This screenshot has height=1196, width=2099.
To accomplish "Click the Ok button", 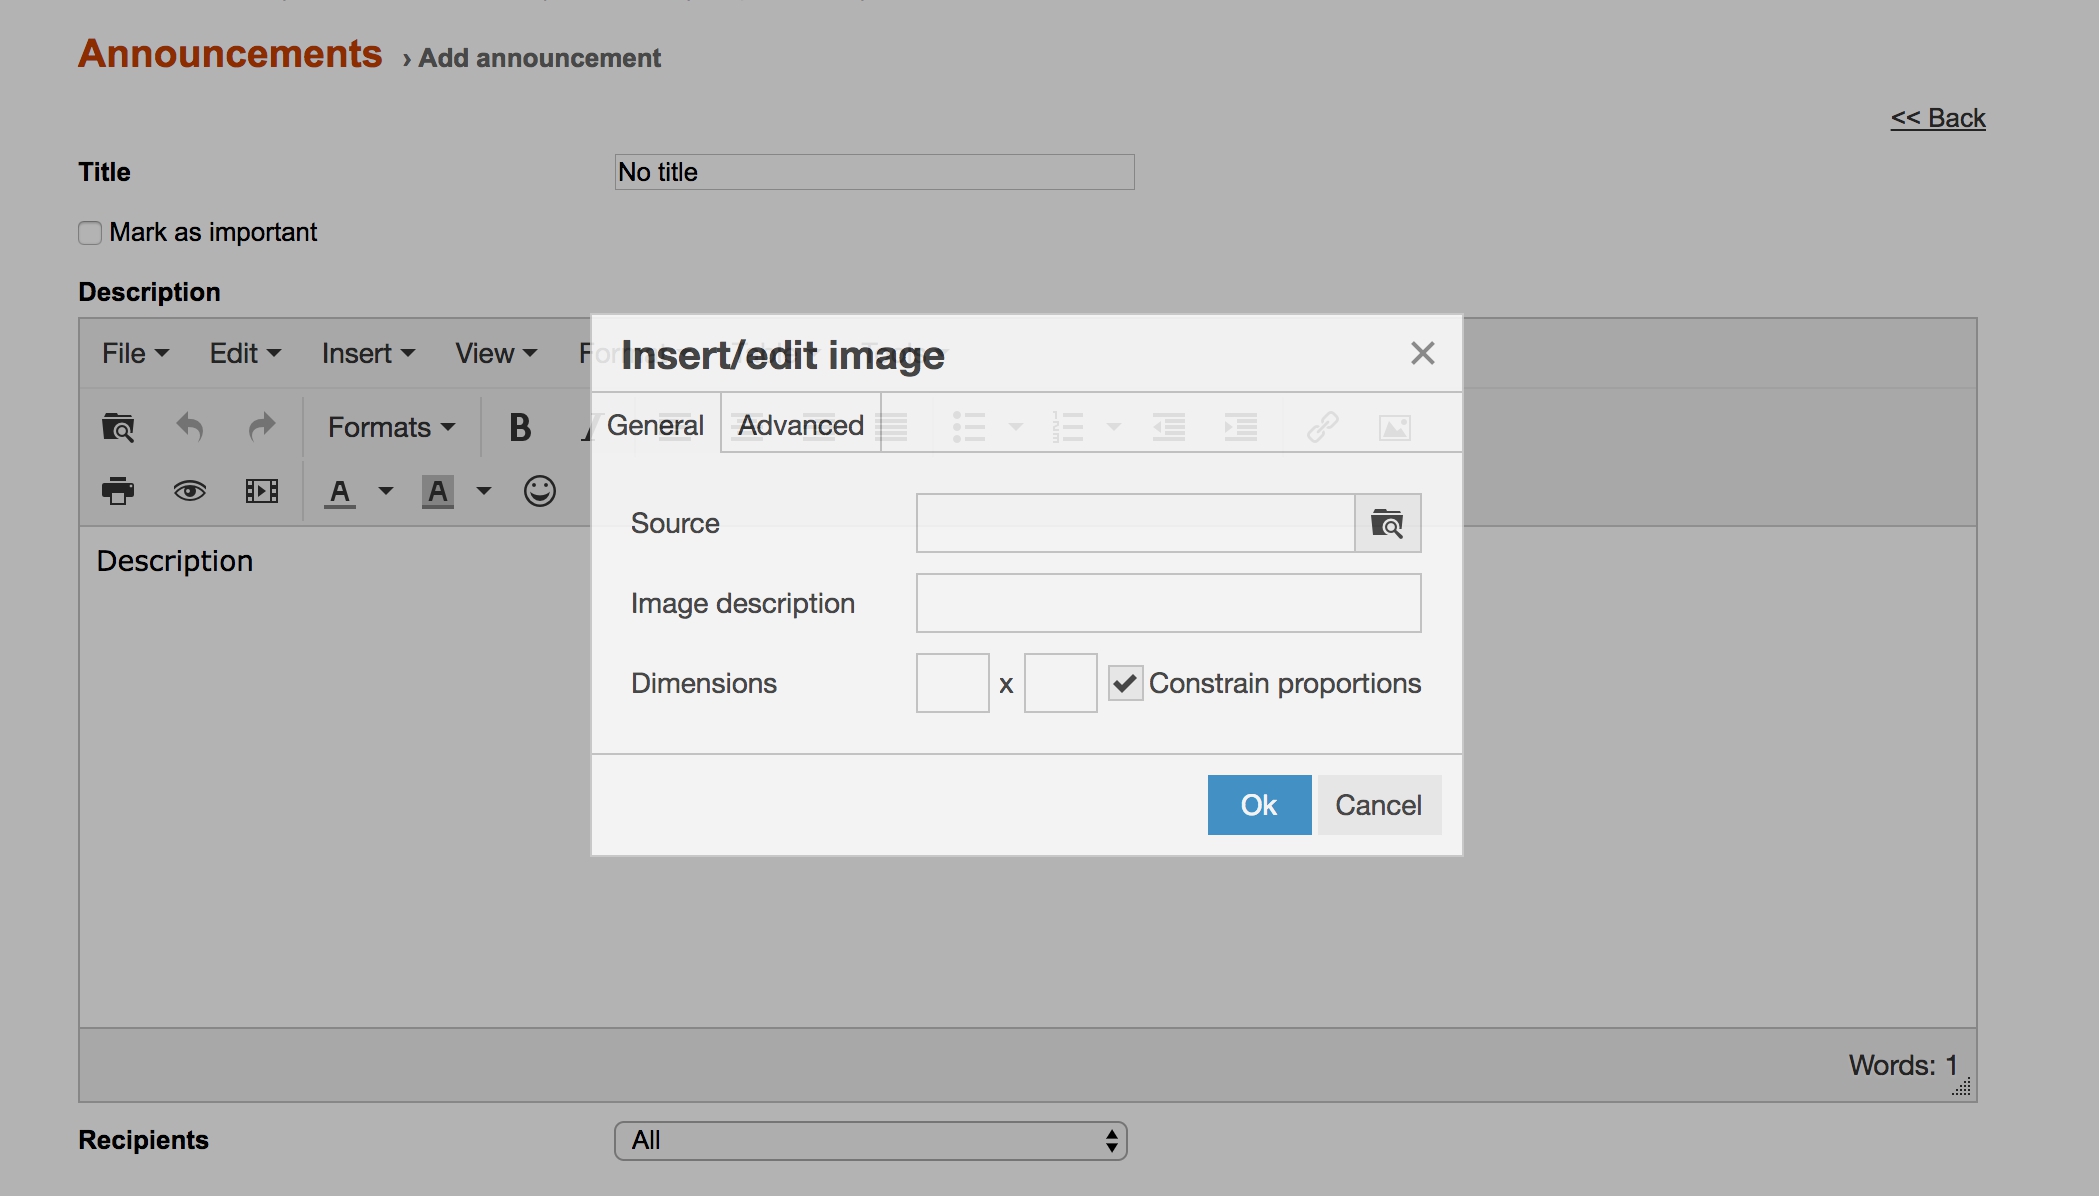I will click(1258, 805).
